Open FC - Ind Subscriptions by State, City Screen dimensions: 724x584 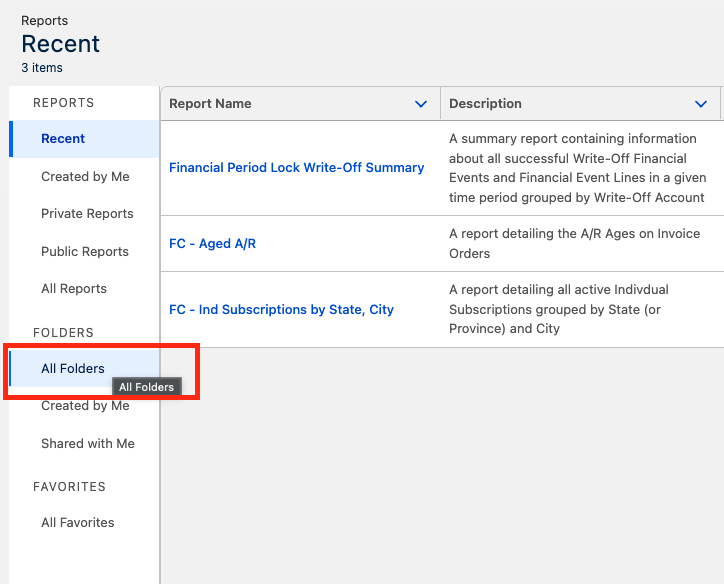click(281, 309)
